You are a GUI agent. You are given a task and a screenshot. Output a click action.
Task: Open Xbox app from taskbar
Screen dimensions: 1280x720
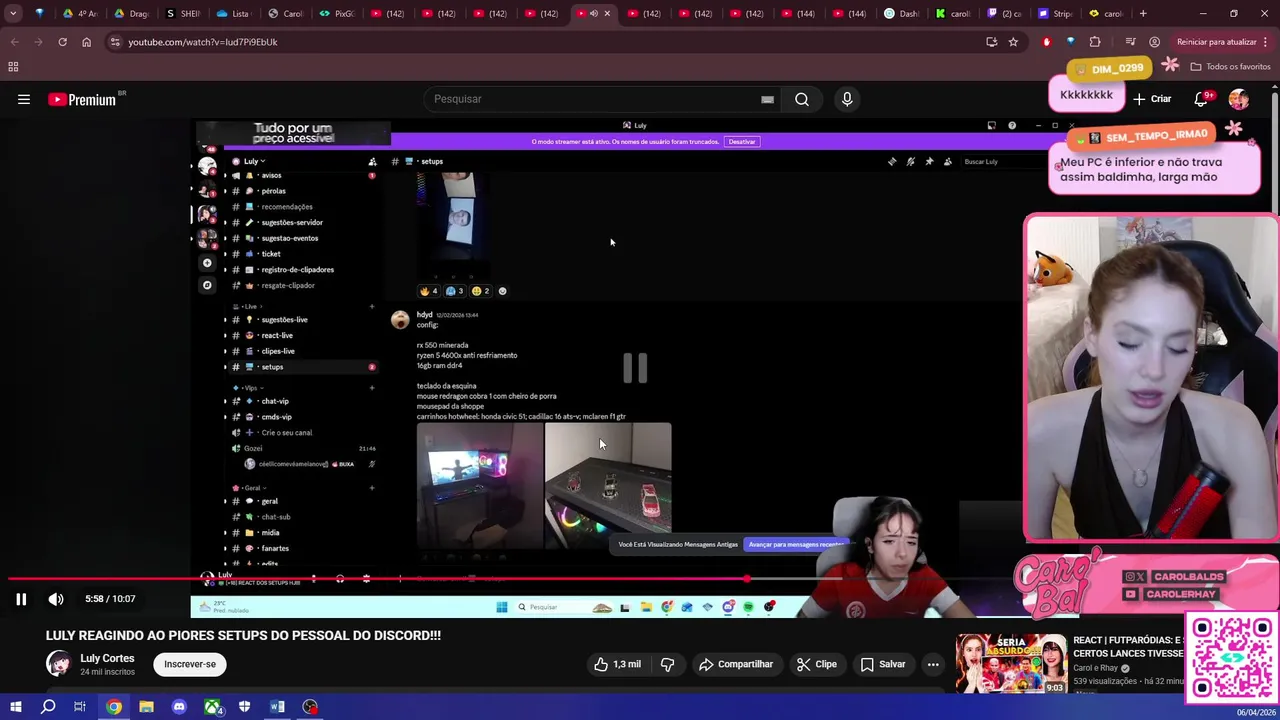tap(212, 707)
